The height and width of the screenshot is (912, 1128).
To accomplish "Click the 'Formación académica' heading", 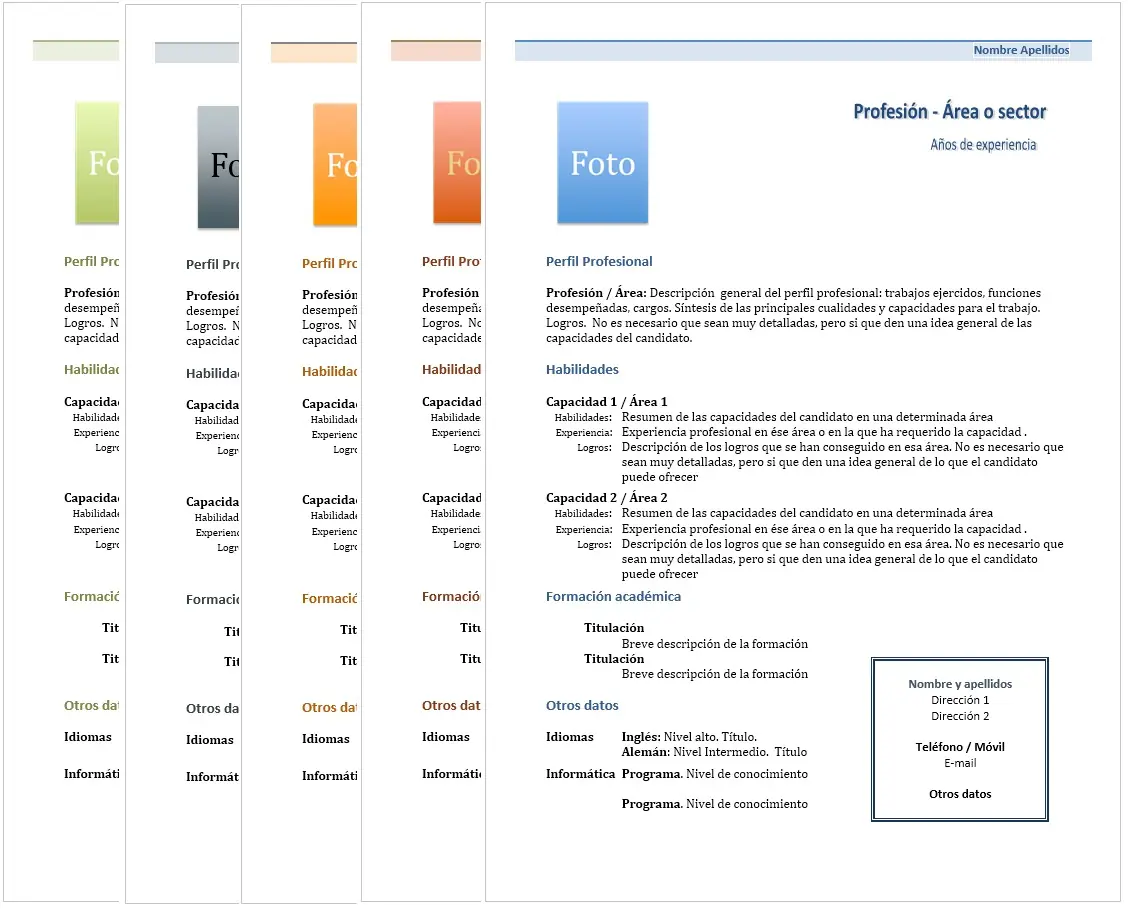I will (x=613, y=597).
